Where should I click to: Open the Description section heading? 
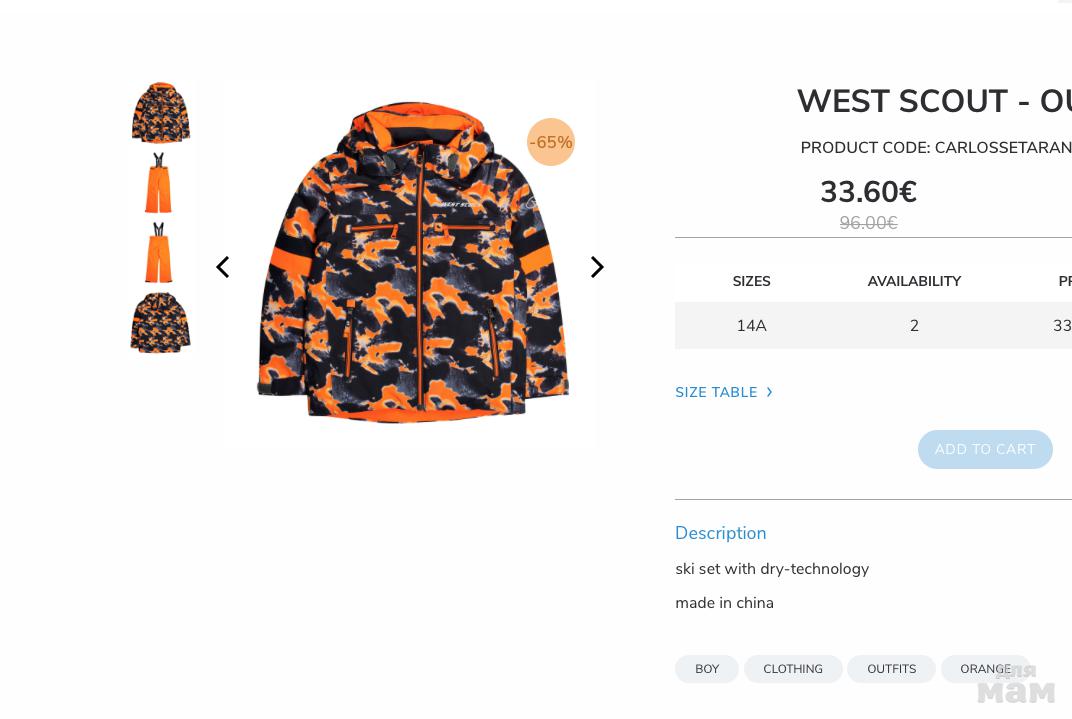720,533
